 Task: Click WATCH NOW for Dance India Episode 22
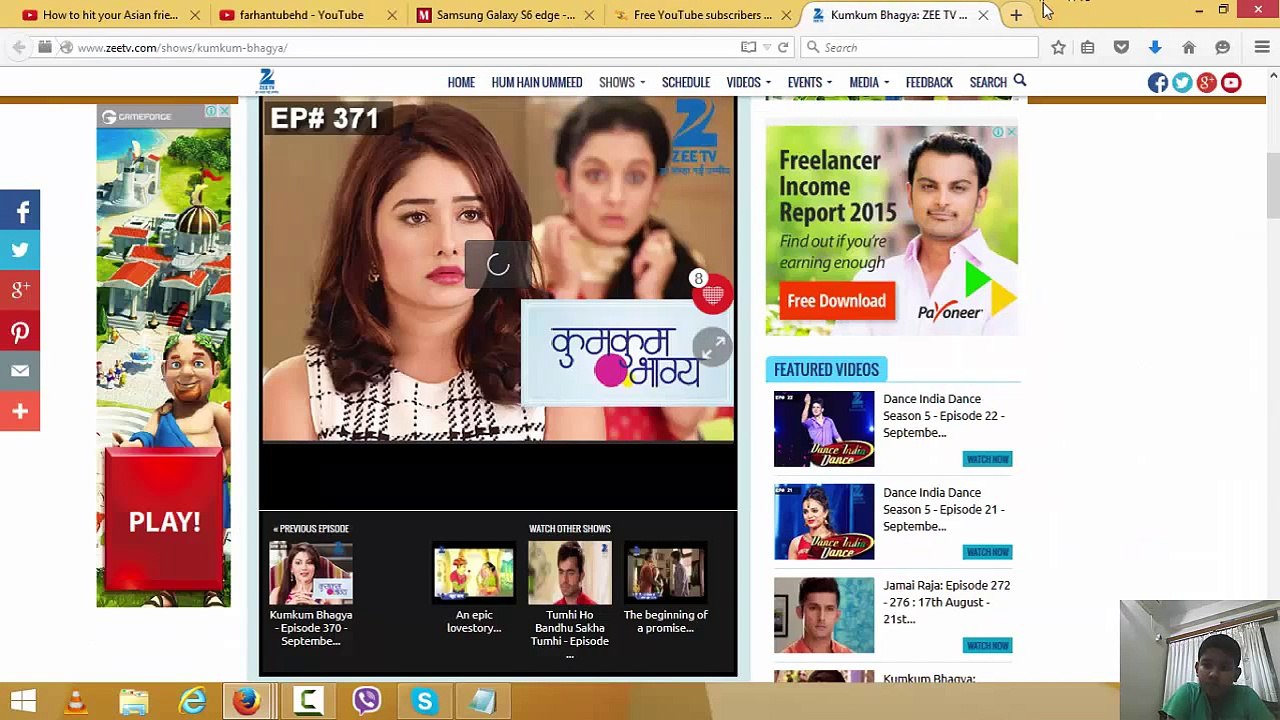[x=987, y=459]
